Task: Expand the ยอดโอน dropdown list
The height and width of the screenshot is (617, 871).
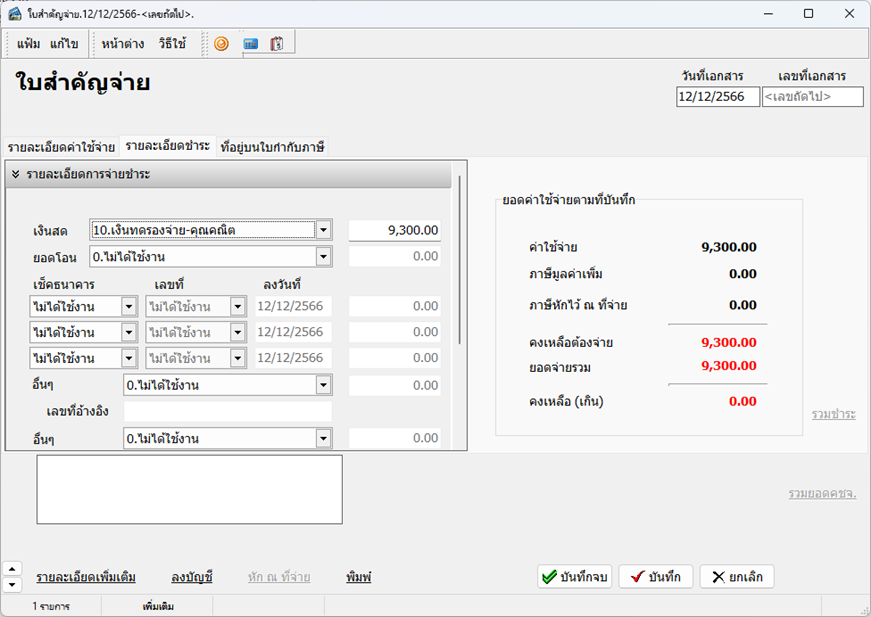Action: 323,257
